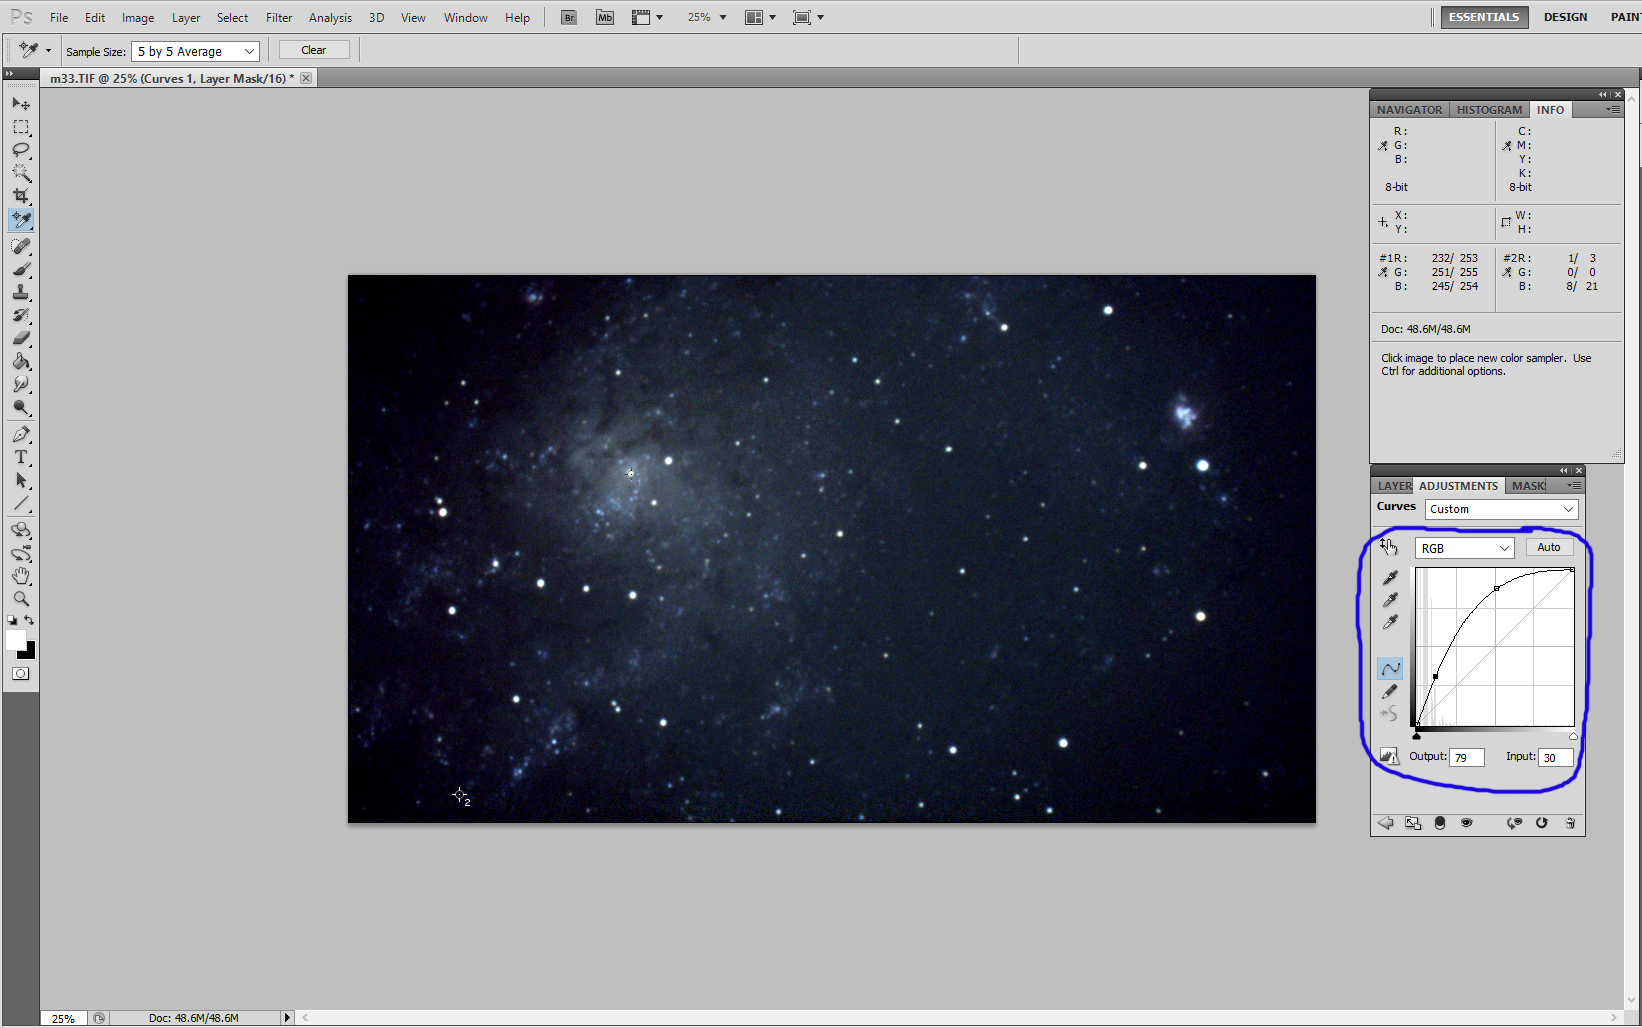
Task: Toggle Quick Mask mode
Action: [21, 674]
